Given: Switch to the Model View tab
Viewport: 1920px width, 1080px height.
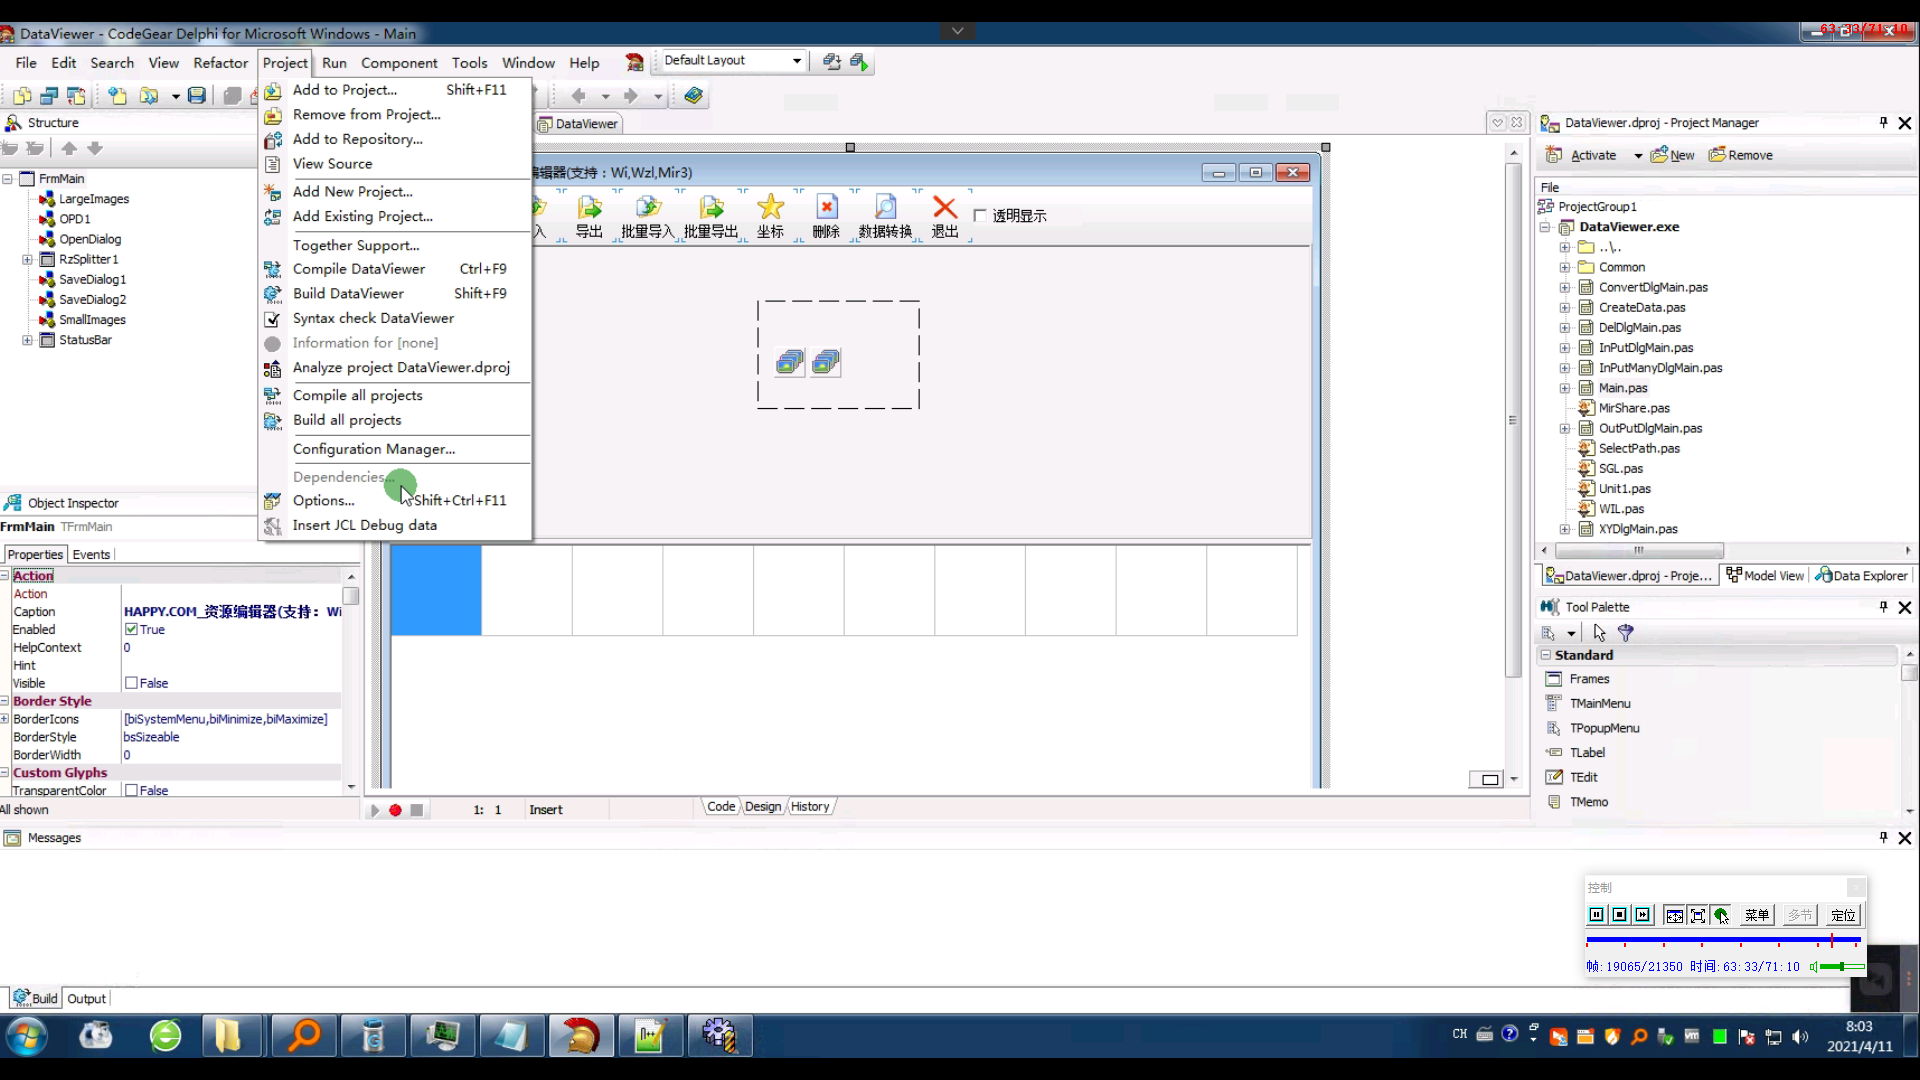Looking at the screenshot, I should tap(1765, 576).
